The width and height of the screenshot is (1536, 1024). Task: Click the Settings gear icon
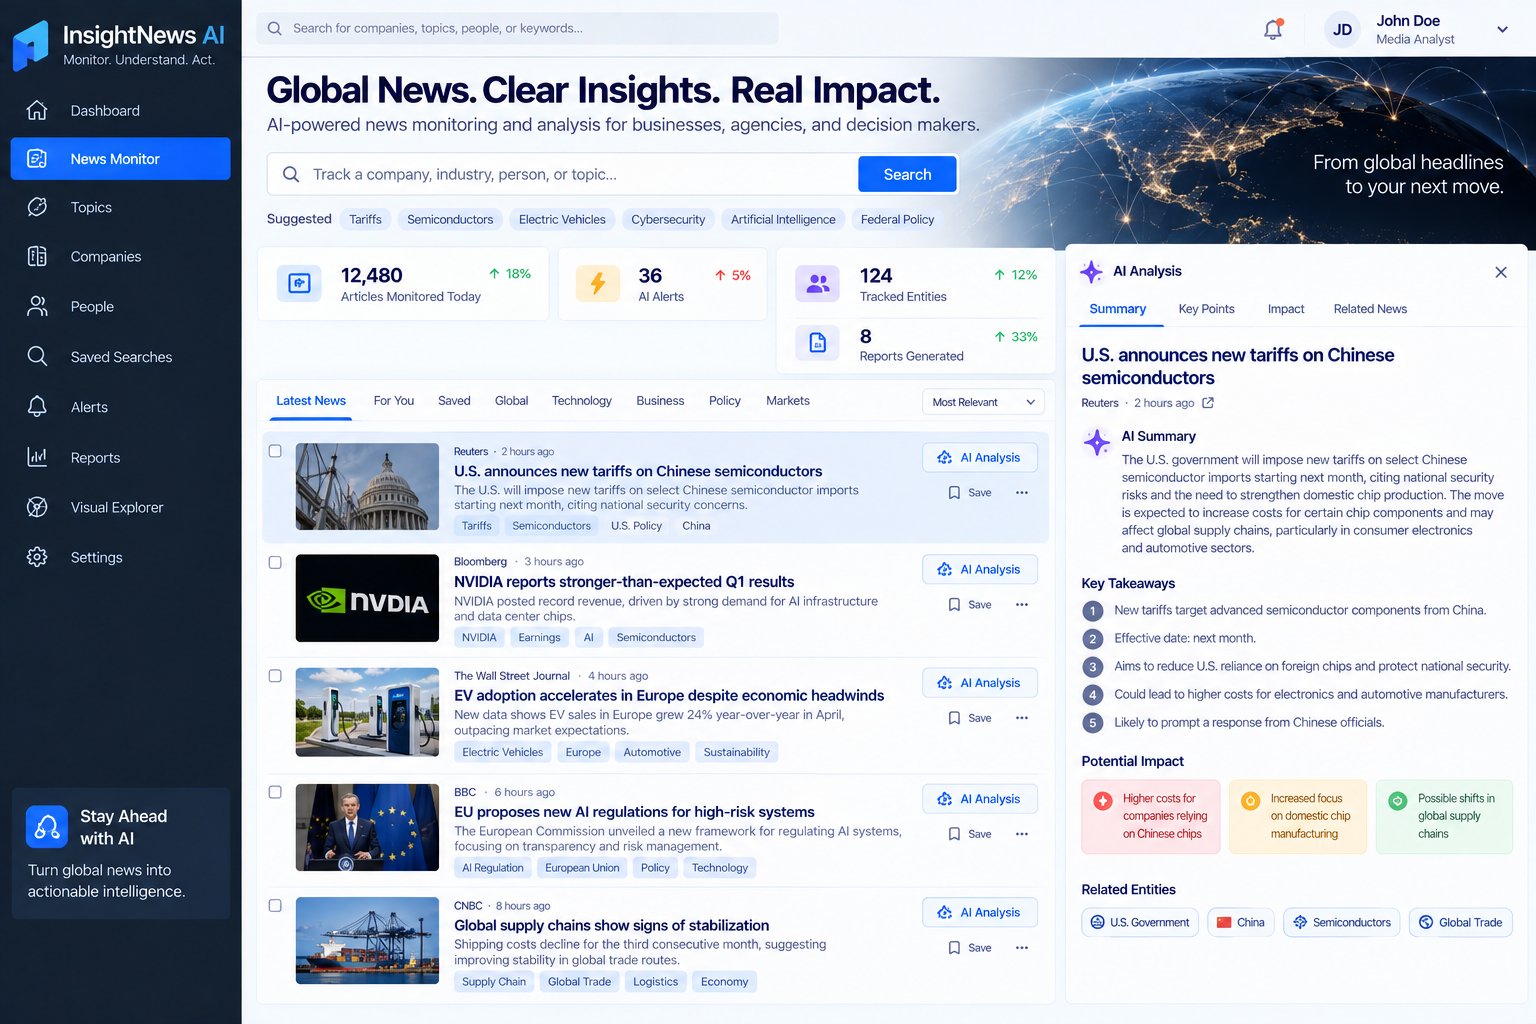(x=37, y=557)
